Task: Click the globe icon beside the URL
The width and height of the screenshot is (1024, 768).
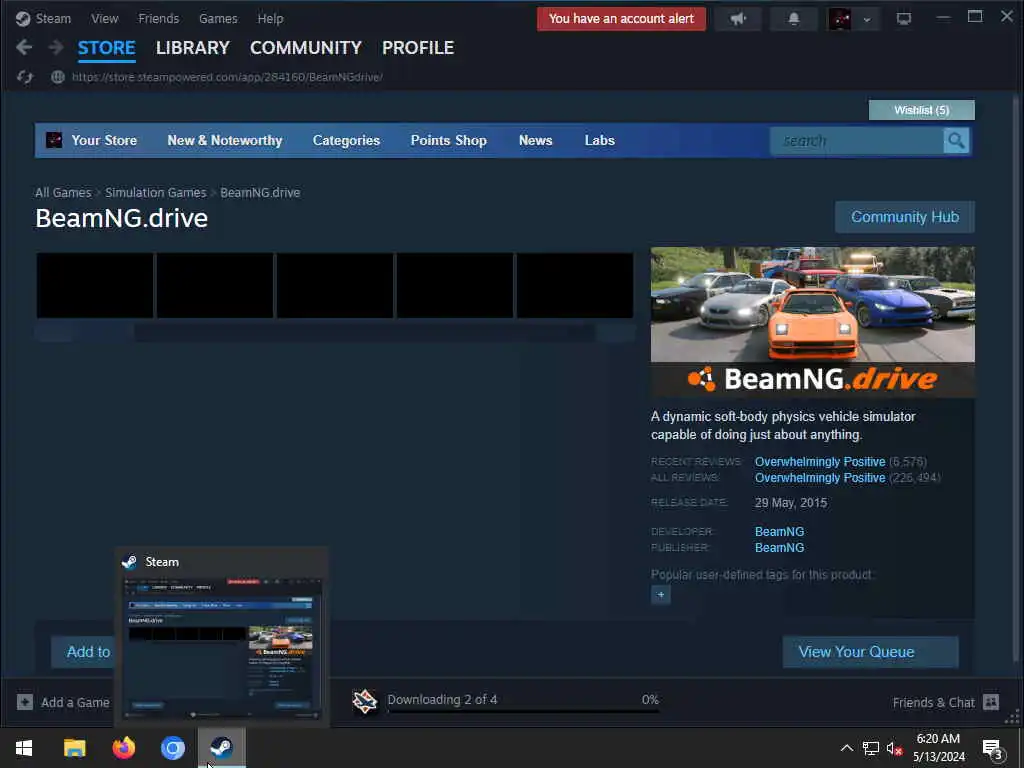Action: click(x=57, y=77)
